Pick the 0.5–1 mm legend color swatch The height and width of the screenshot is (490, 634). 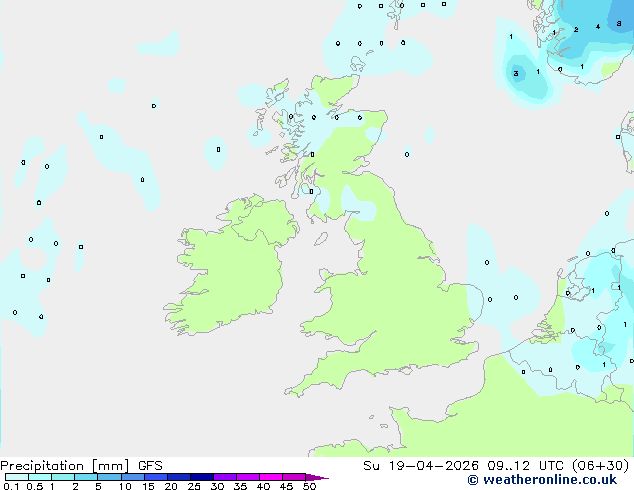click(40, 477)
